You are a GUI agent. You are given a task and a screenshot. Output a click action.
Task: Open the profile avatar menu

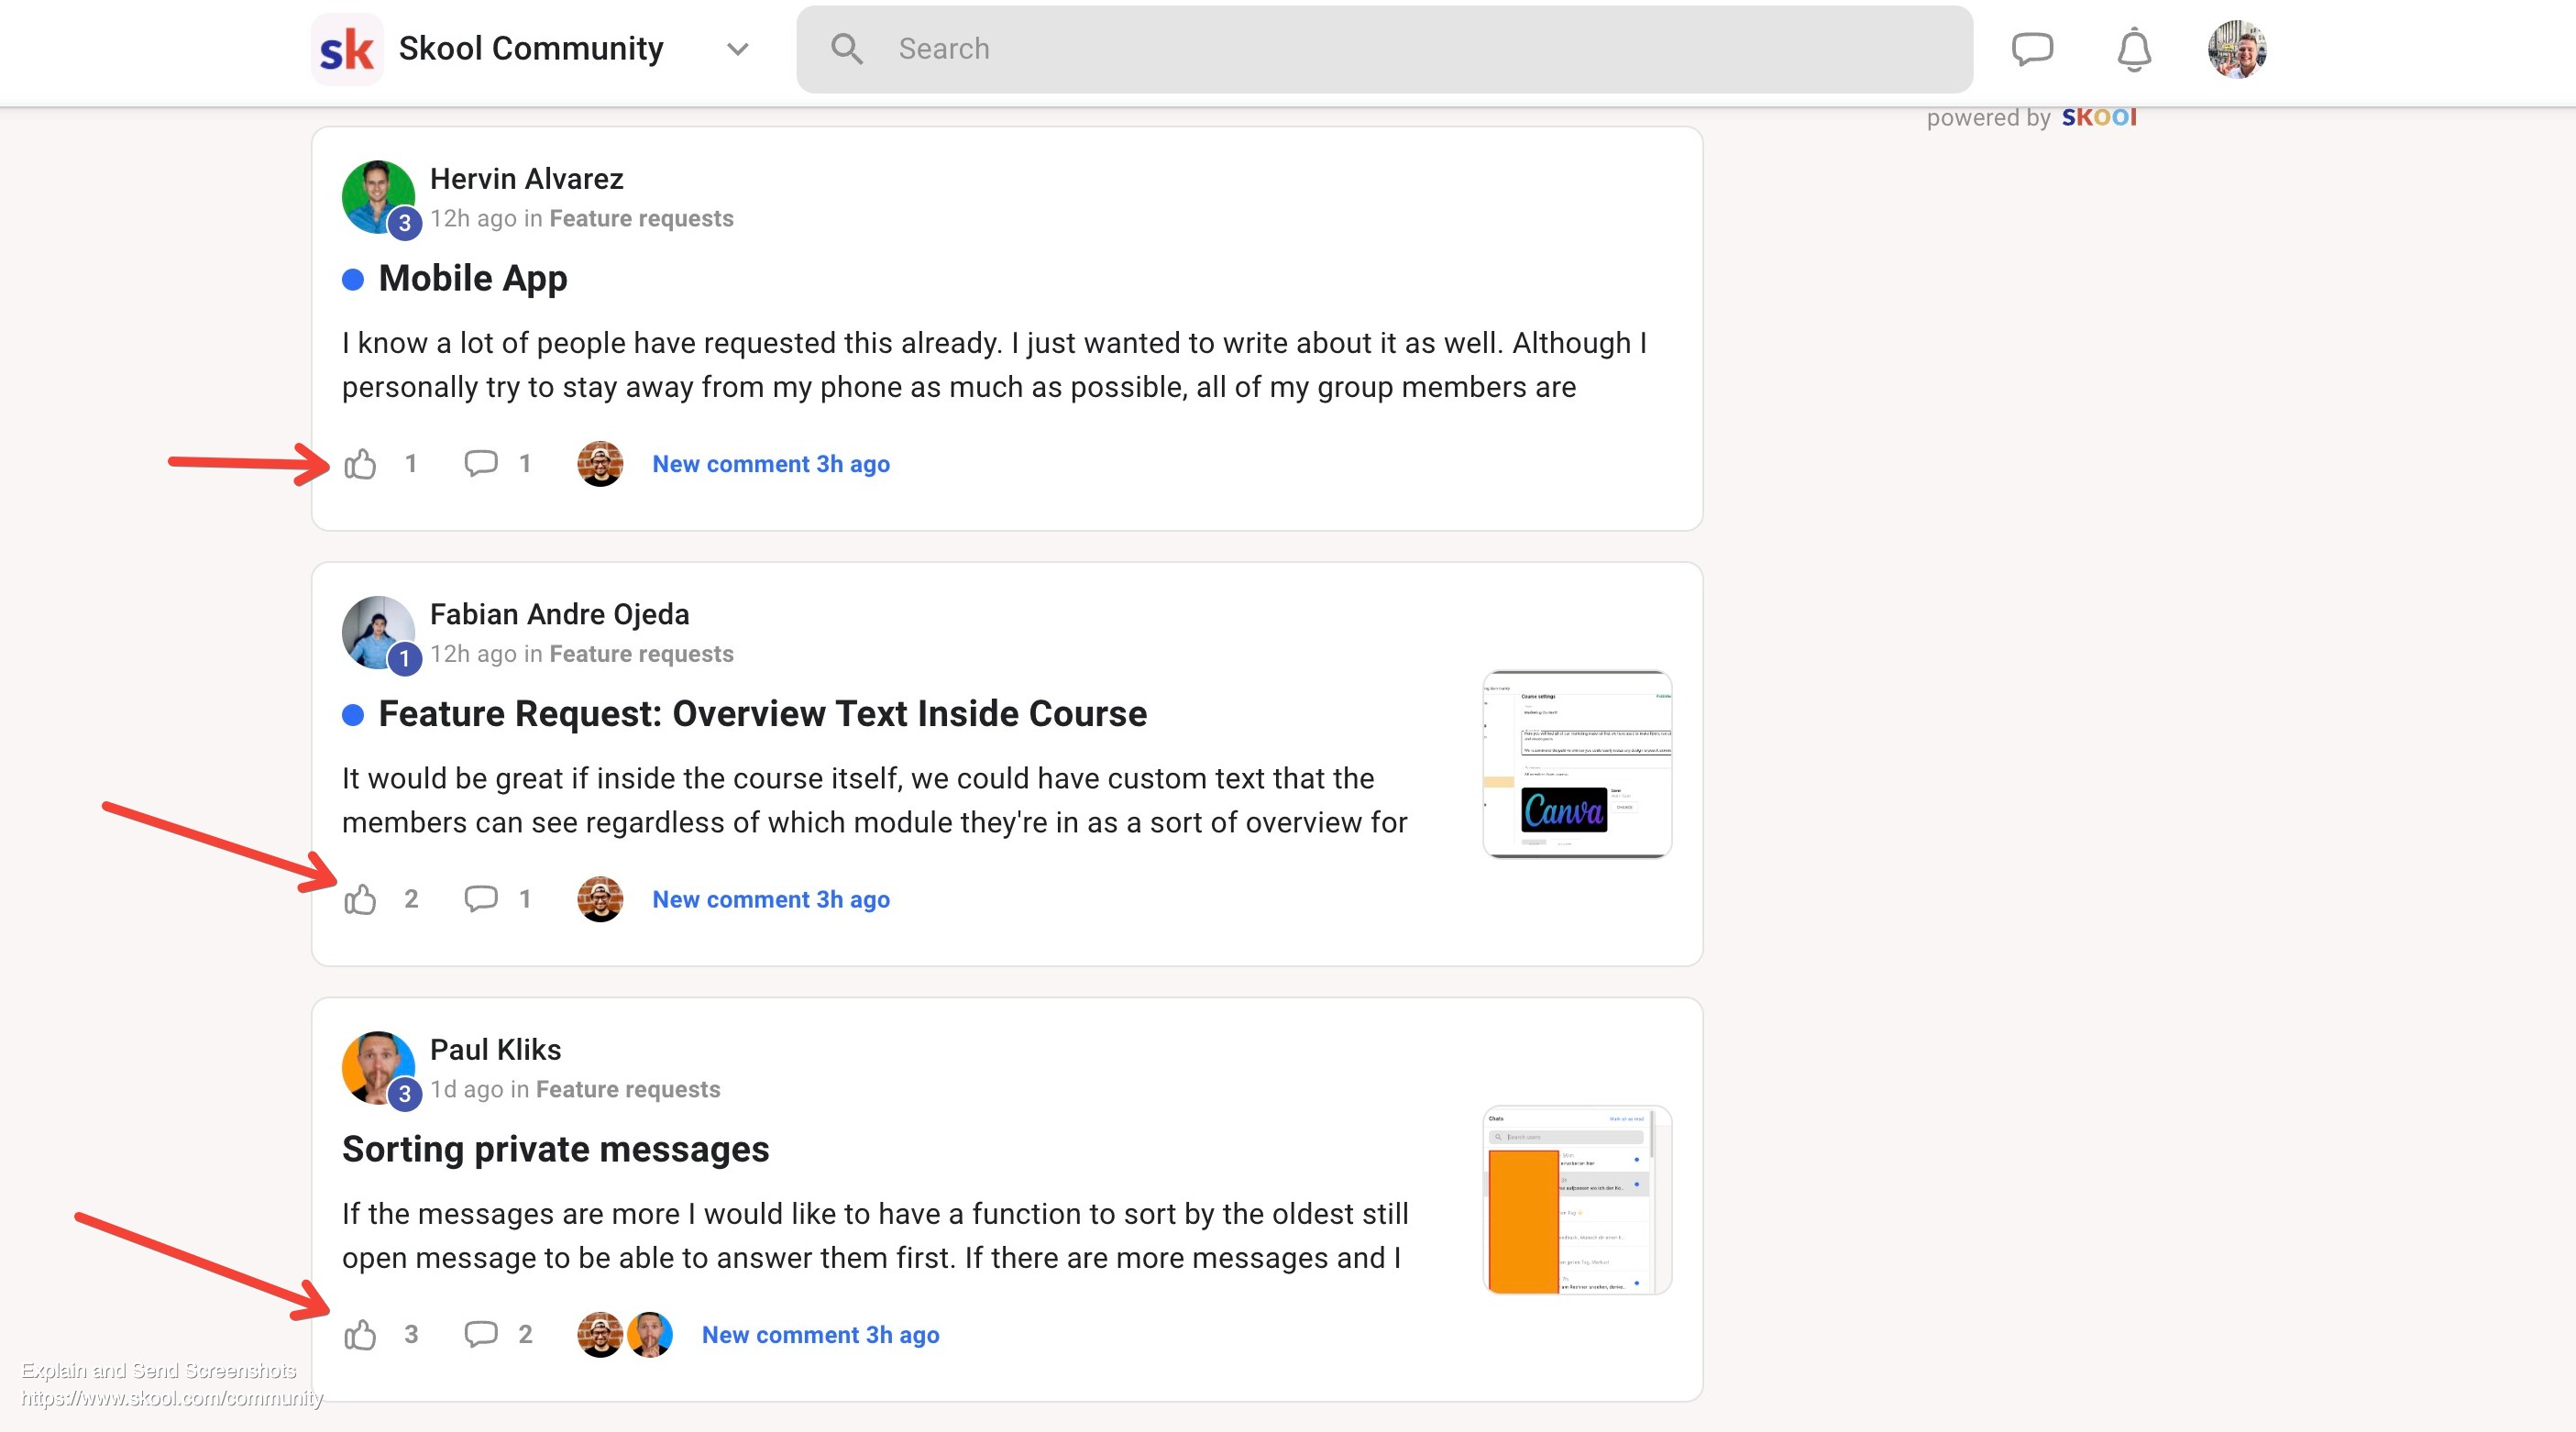(2236, 49)
